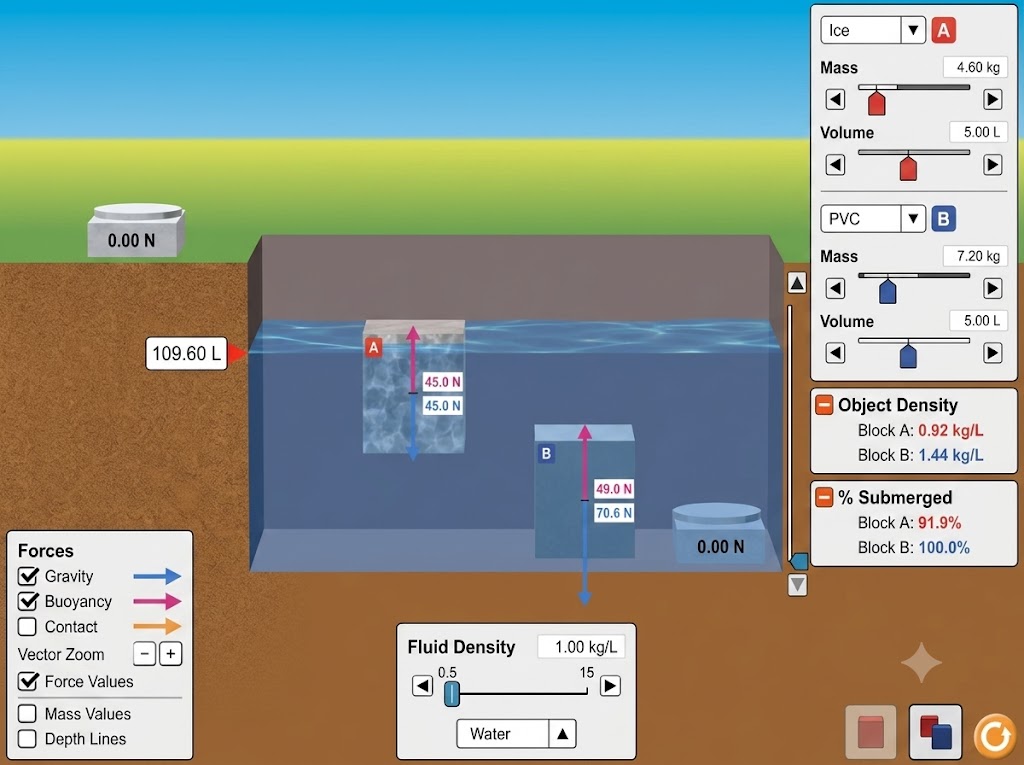Viewport: 1024px width, 765px height.
Task: Uncheck the Buoyancy forces checkbox
Action: 27,601
